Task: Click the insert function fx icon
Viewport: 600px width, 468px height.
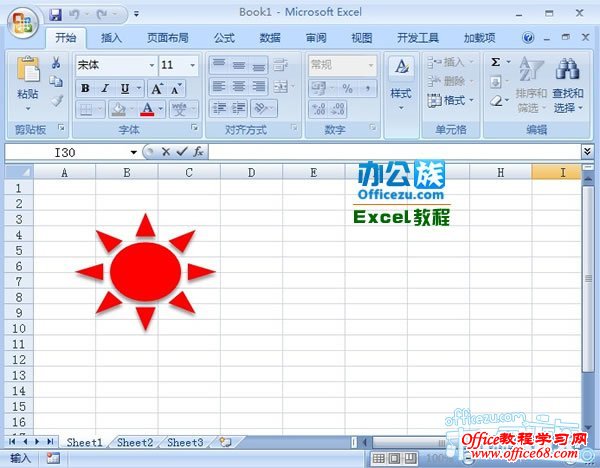Action: (198, 152)
